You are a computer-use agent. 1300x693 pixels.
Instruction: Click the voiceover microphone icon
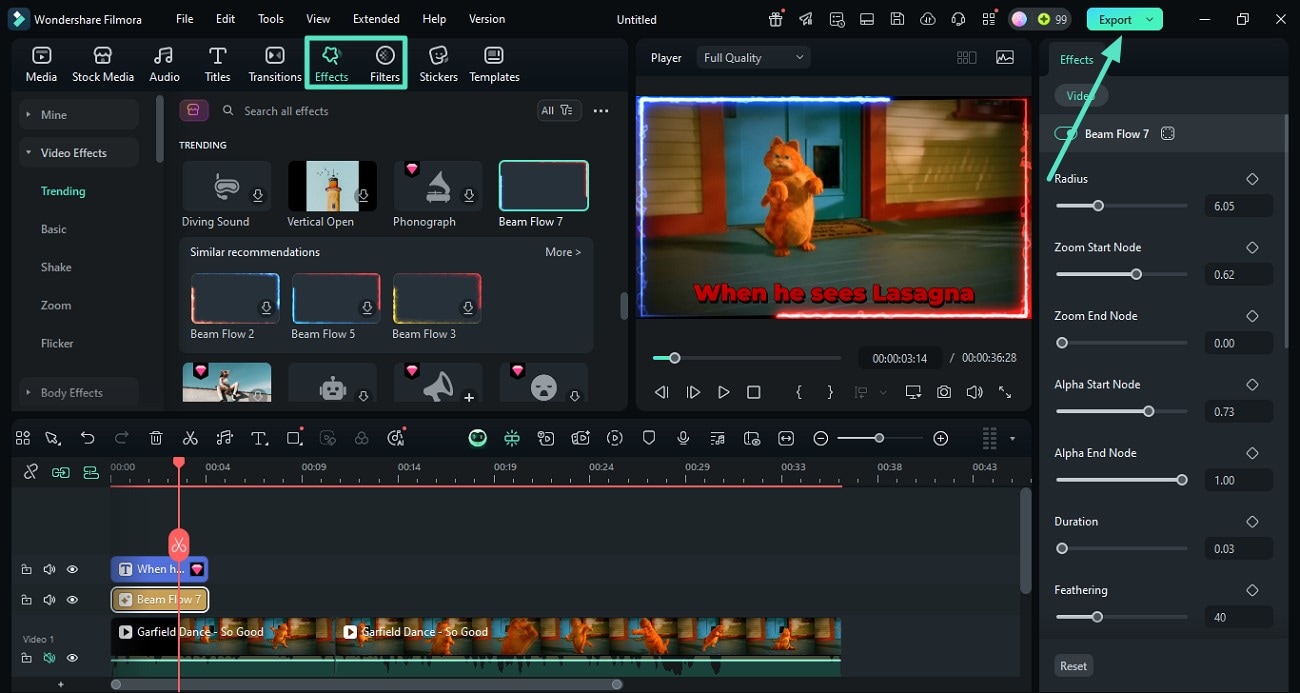click(683, 438)
